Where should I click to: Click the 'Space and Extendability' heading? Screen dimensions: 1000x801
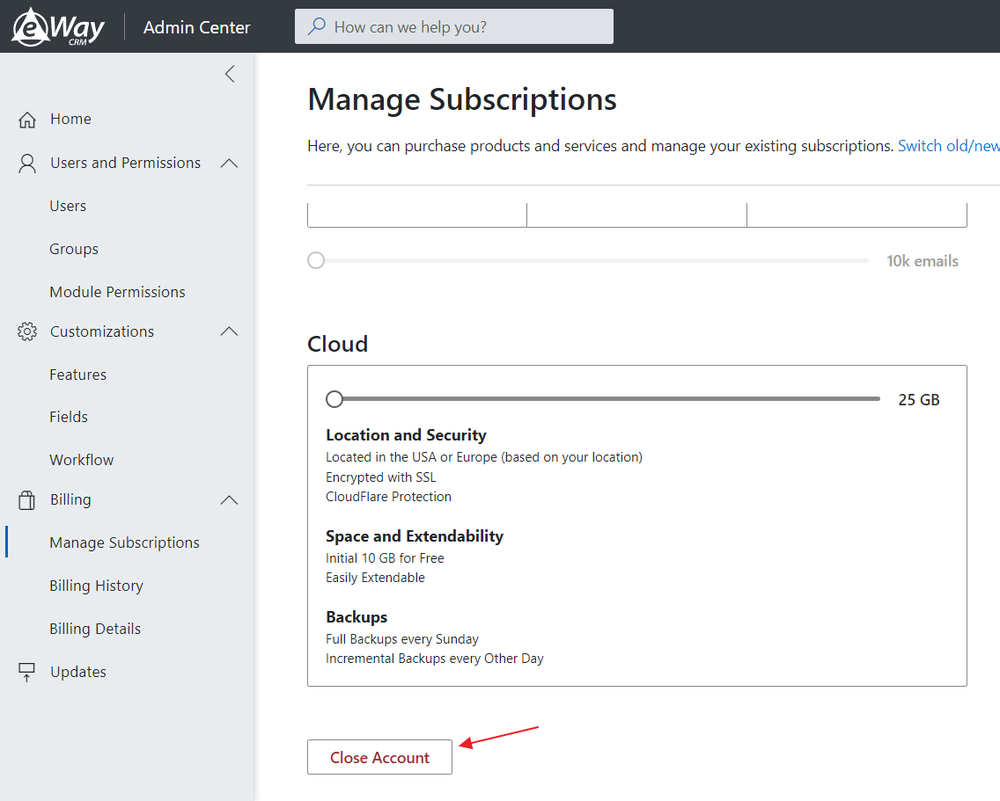click(x=415, y=536)
